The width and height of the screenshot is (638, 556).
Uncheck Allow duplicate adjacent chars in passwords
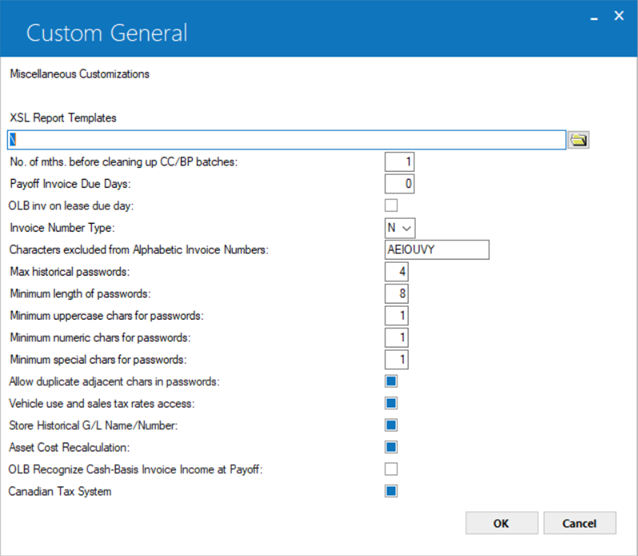click(391, 381)
